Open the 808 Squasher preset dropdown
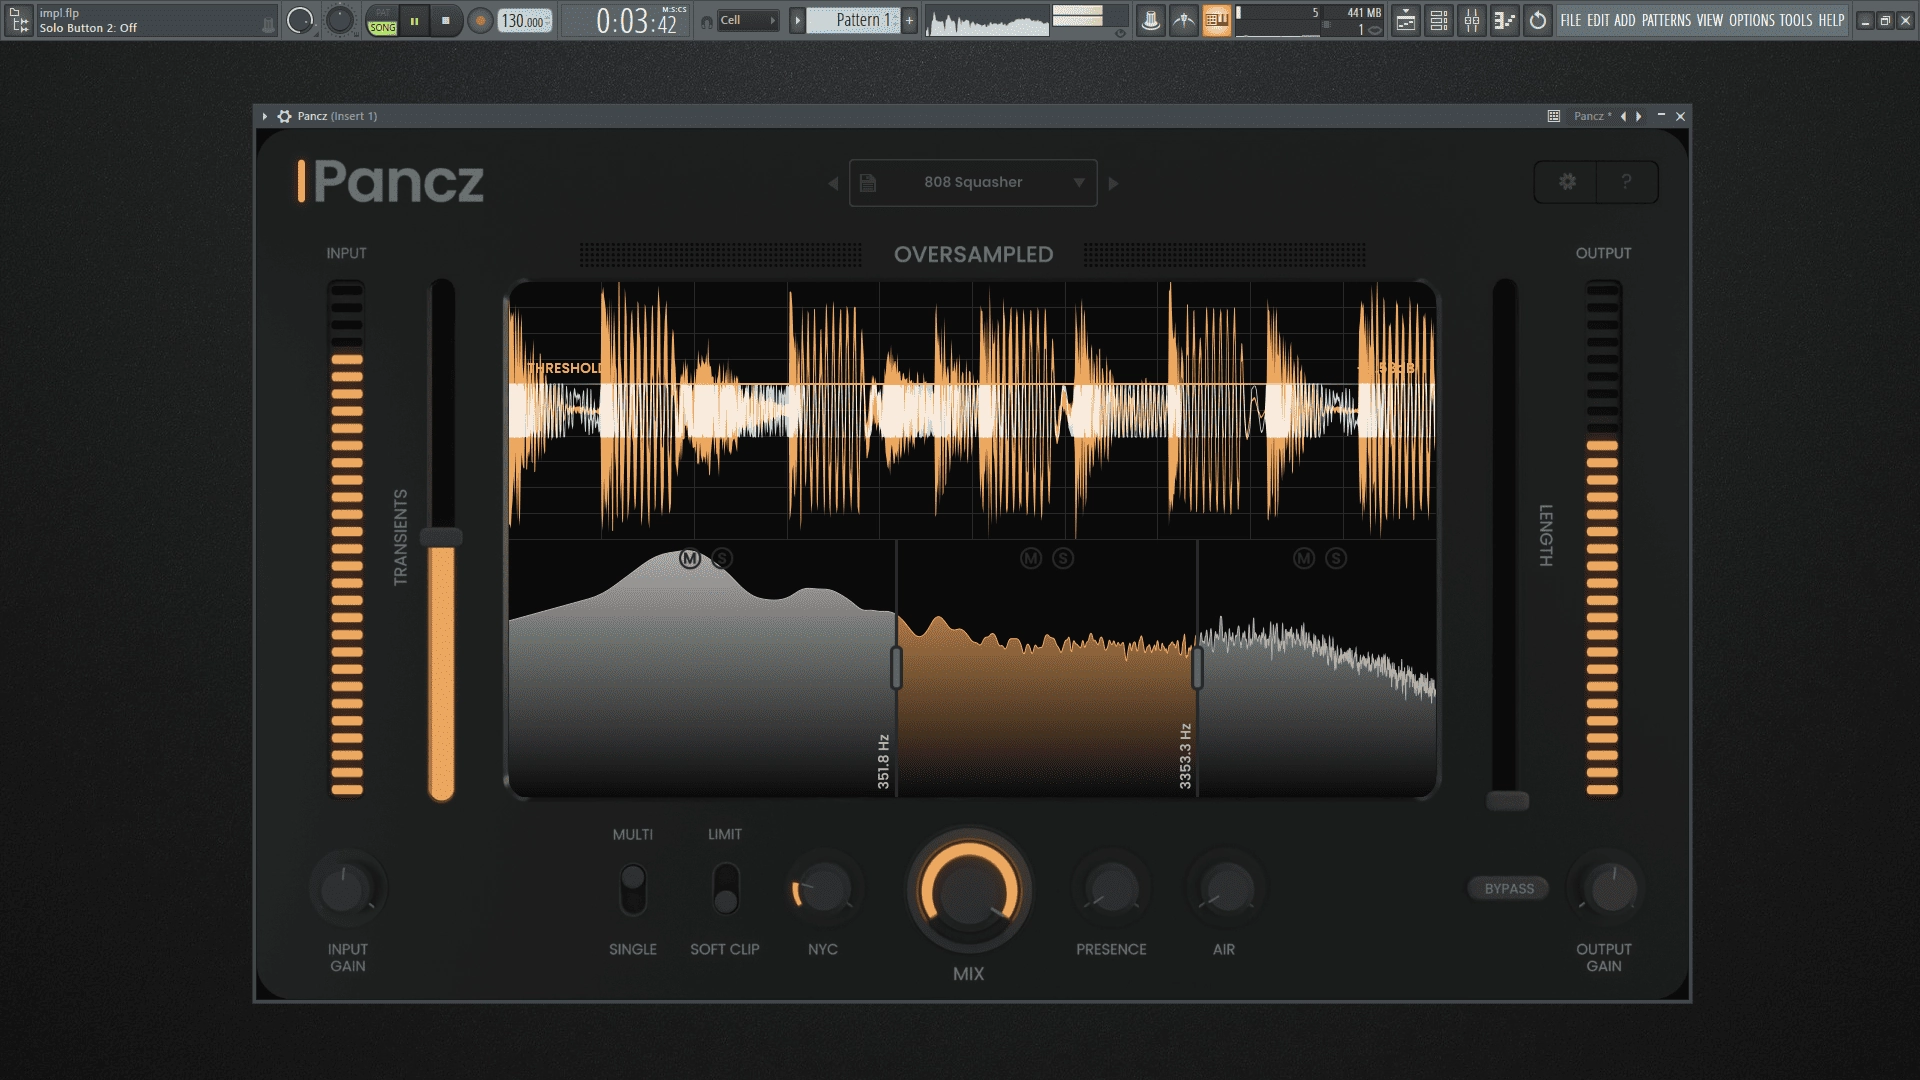This screenshot has width=1920, height=1080. pos(973,183)
